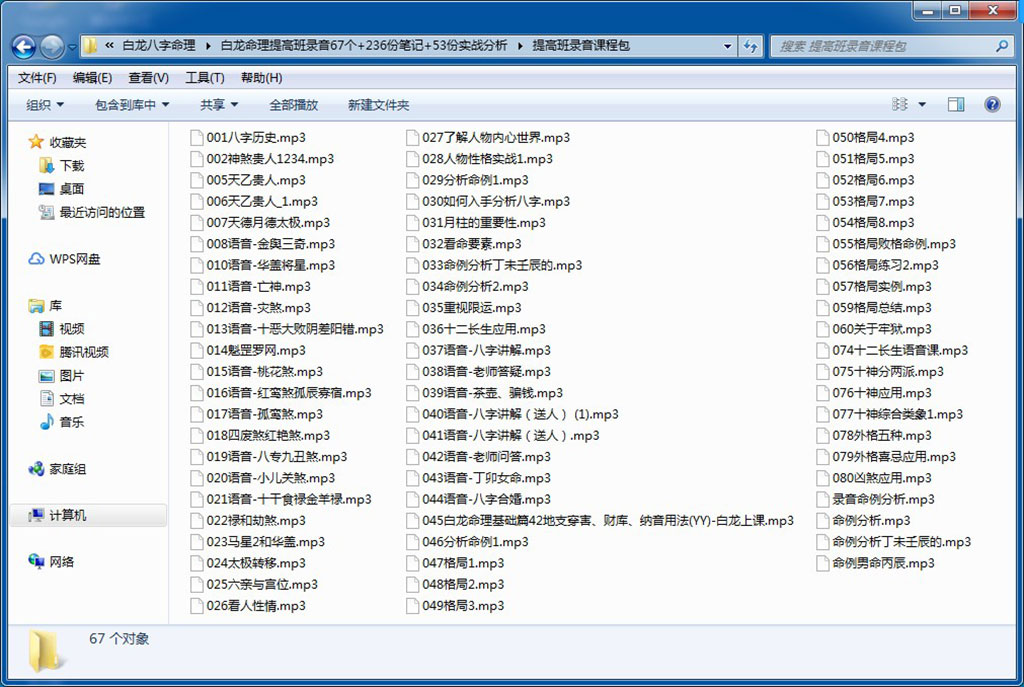Select file icon of 080凶煞应用.mp3
Viewport: 1024px width, 687px height.
[822, 478]
